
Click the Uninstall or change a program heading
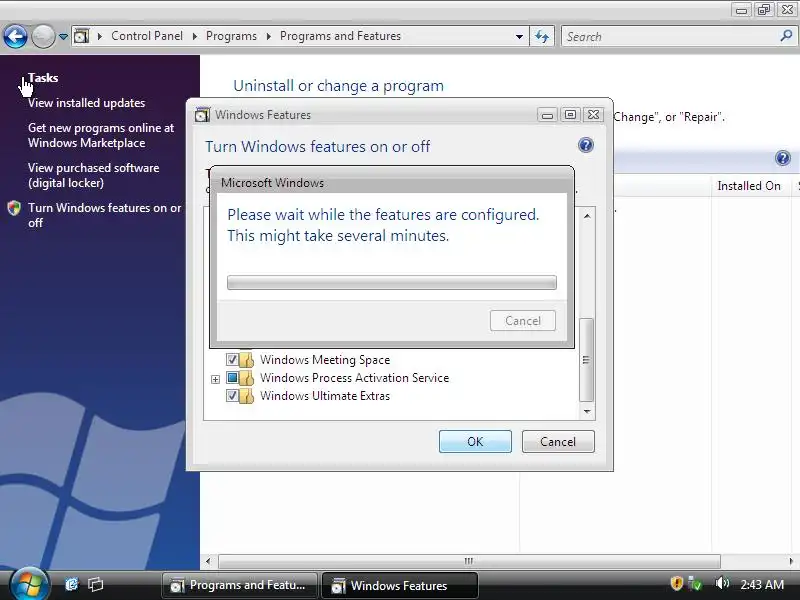[338, 86]
